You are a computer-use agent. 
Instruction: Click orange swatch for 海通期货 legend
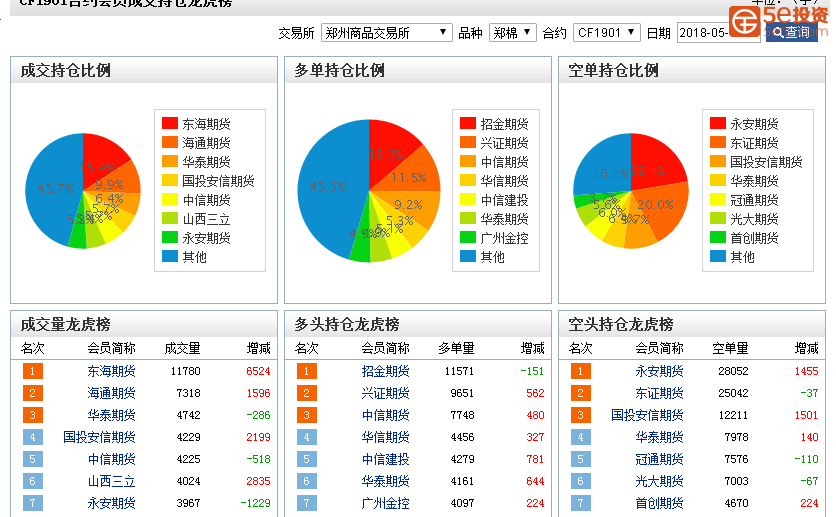click(170, 142)
